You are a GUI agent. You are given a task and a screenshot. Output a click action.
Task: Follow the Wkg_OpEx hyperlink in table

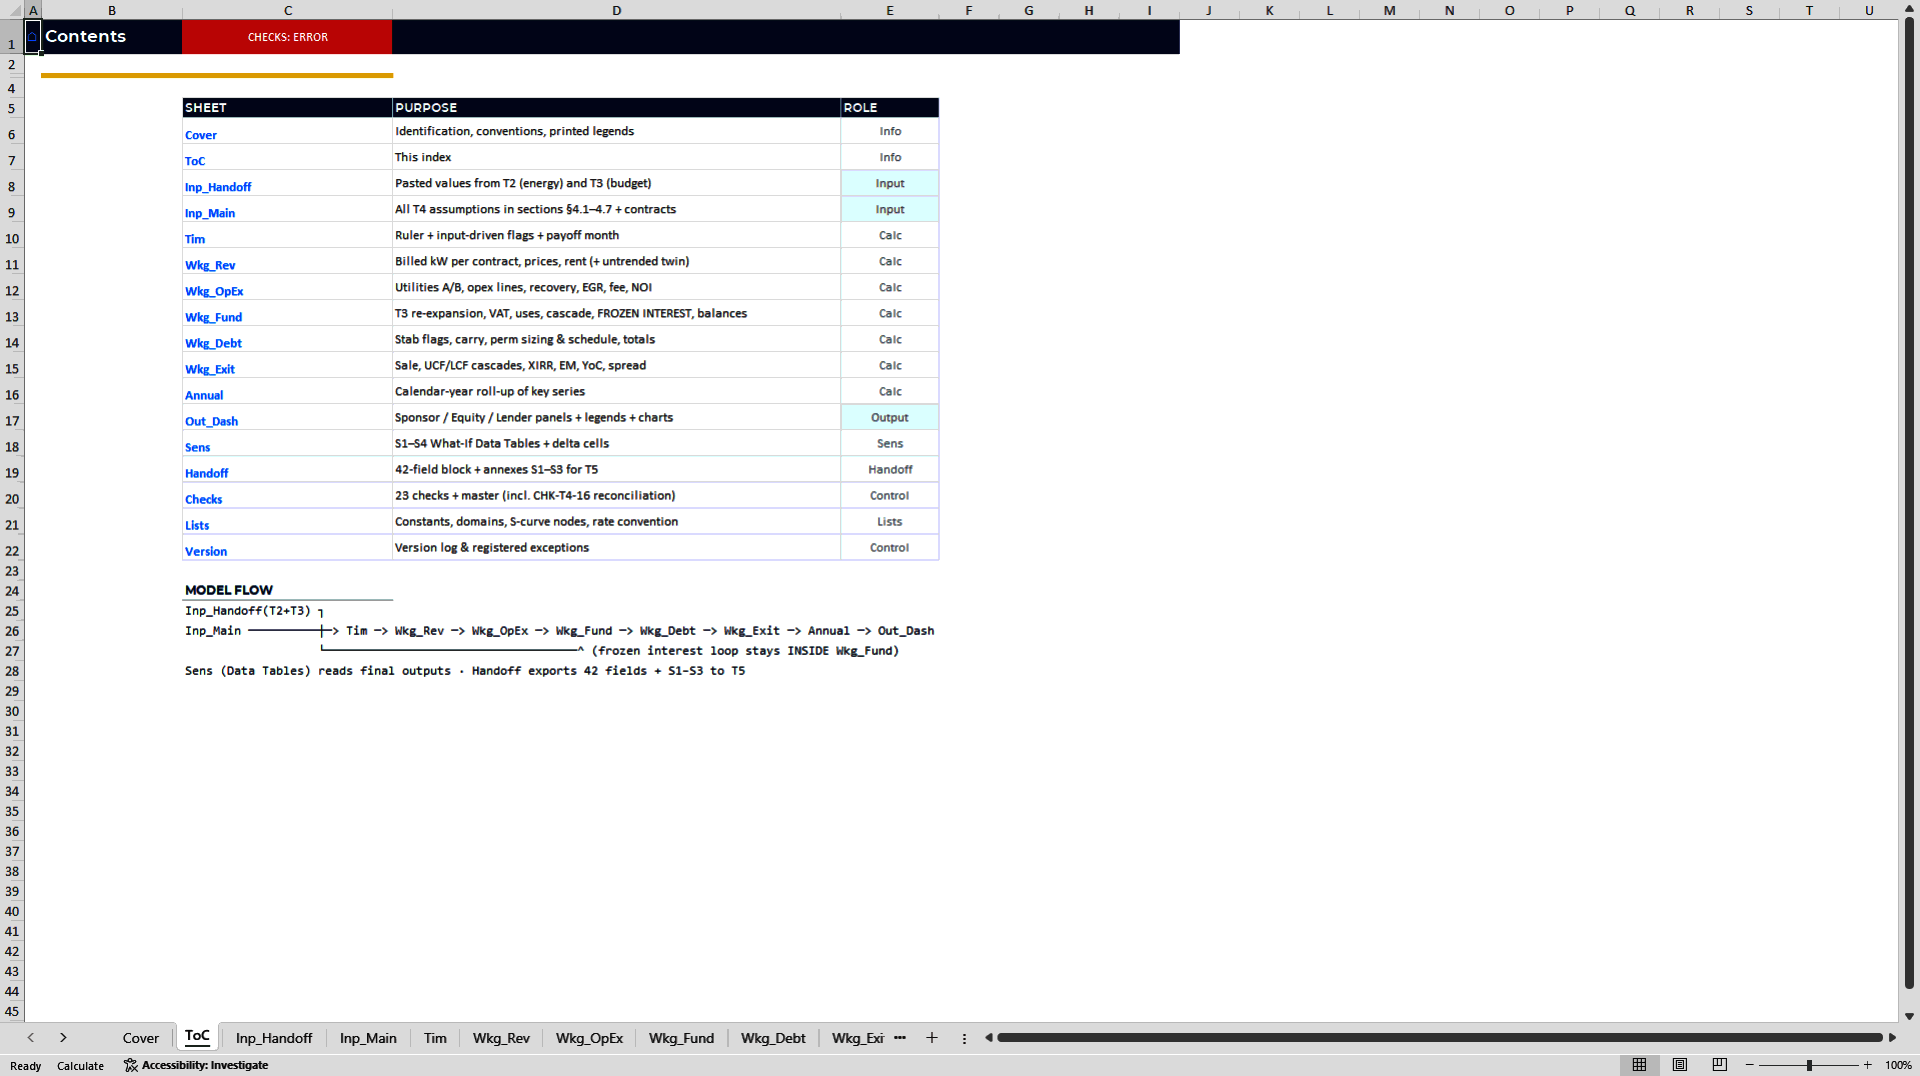[214, 291]
